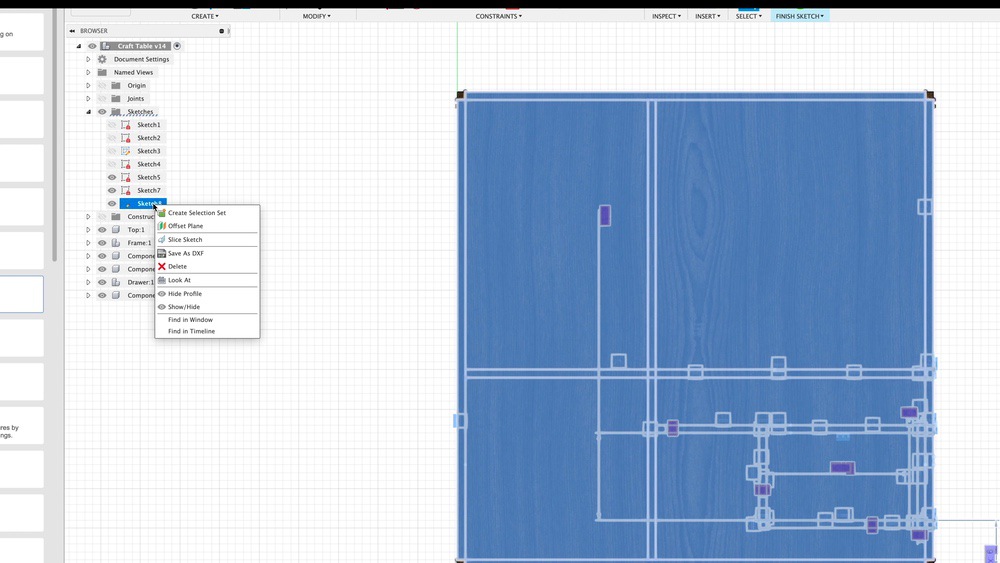This screenshot has width=1000, height=563.
Task: Collapse the Craft Table v14 root node
Action: pyautogui.click(x=79, y=46)
